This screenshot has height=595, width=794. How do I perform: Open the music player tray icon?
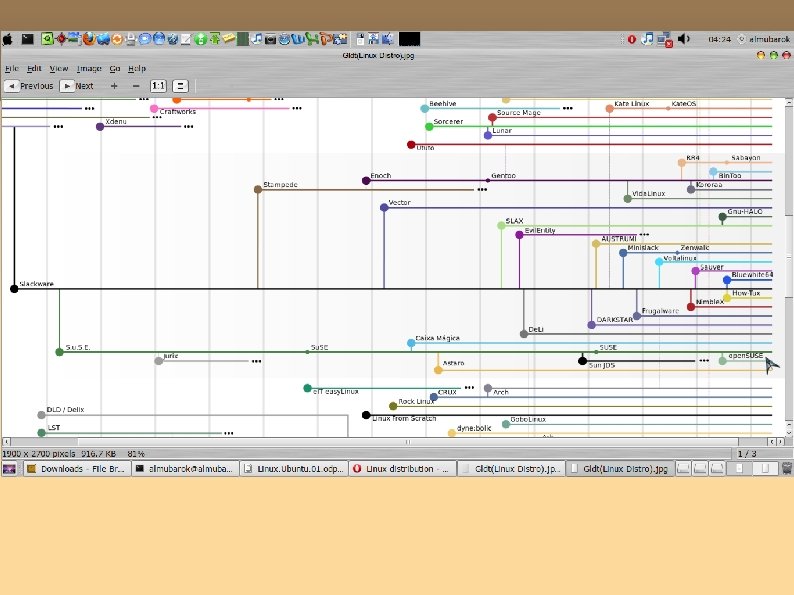tap(647, 39)
